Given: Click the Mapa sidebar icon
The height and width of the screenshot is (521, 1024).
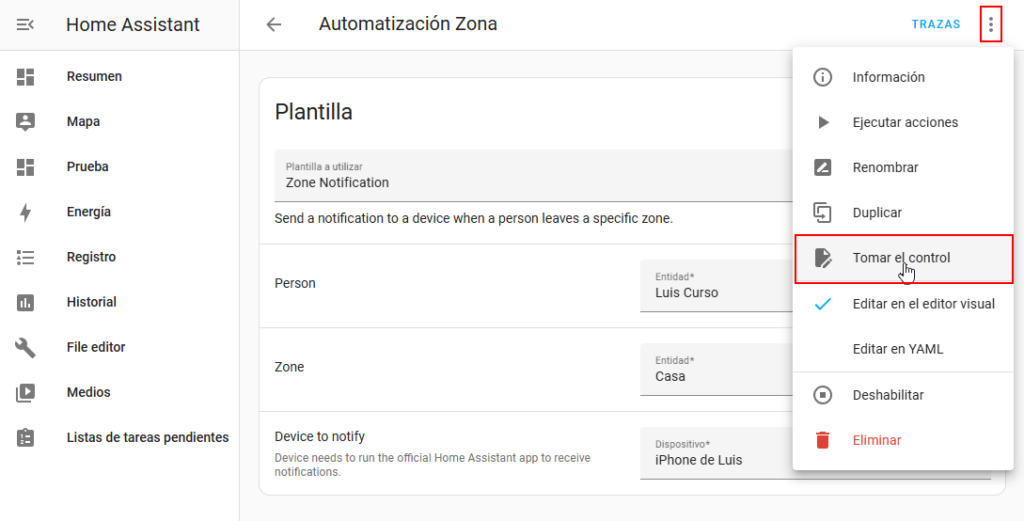Looking at the screenshot, I should click(x=26, y=122).
